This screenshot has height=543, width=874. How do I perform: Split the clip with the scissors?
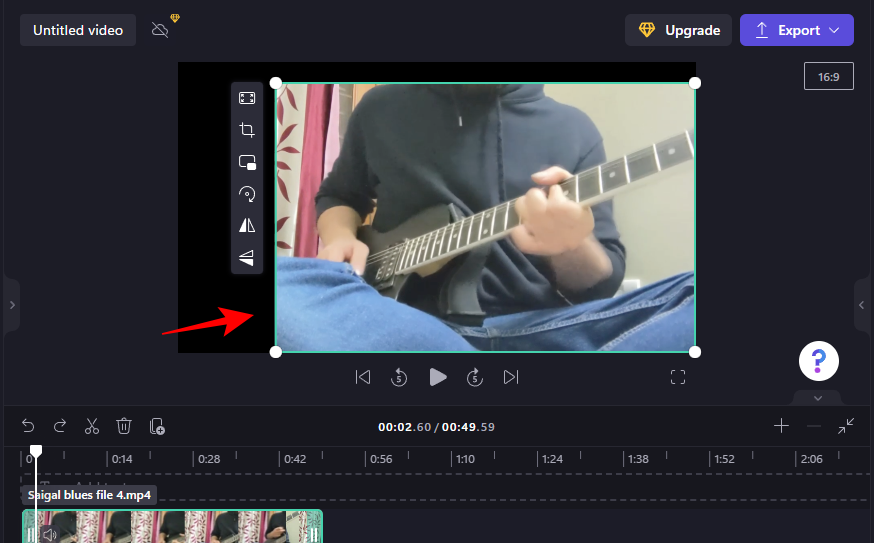coord(91,426)
